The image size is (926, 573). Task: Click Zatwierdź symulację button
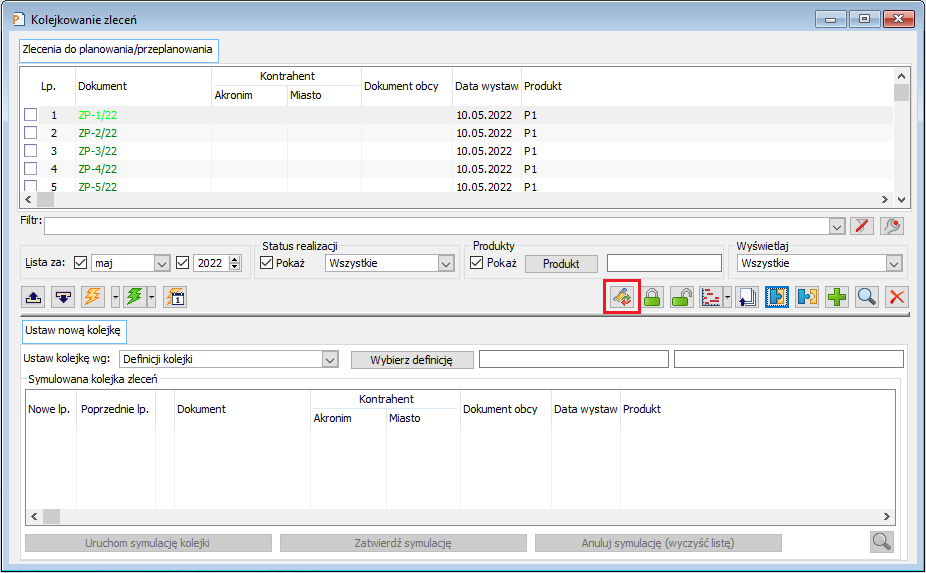coord(403,543)
